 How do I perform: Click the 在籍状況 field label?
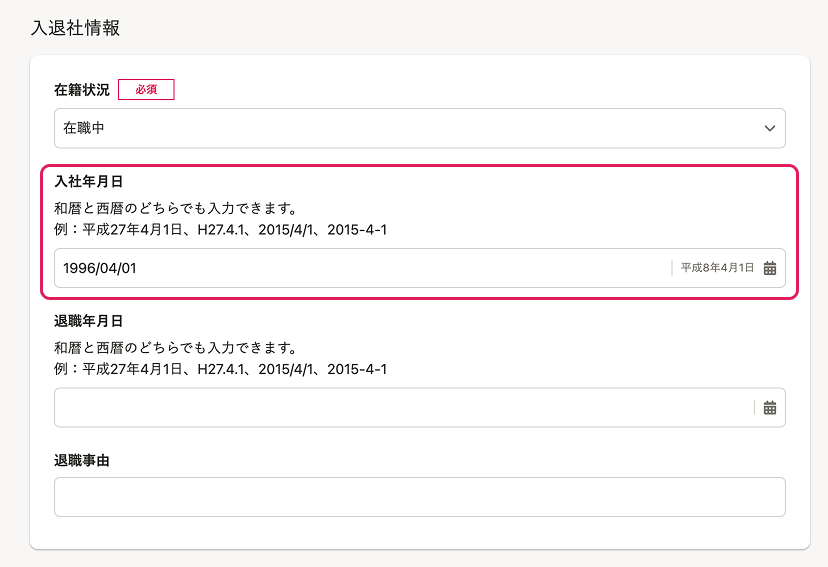(82, 90)
